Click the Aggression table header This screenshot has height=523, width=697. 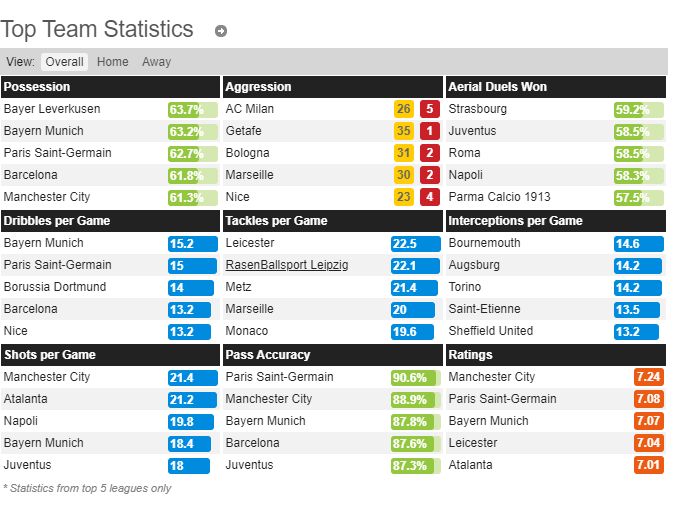tap(332, 87)
